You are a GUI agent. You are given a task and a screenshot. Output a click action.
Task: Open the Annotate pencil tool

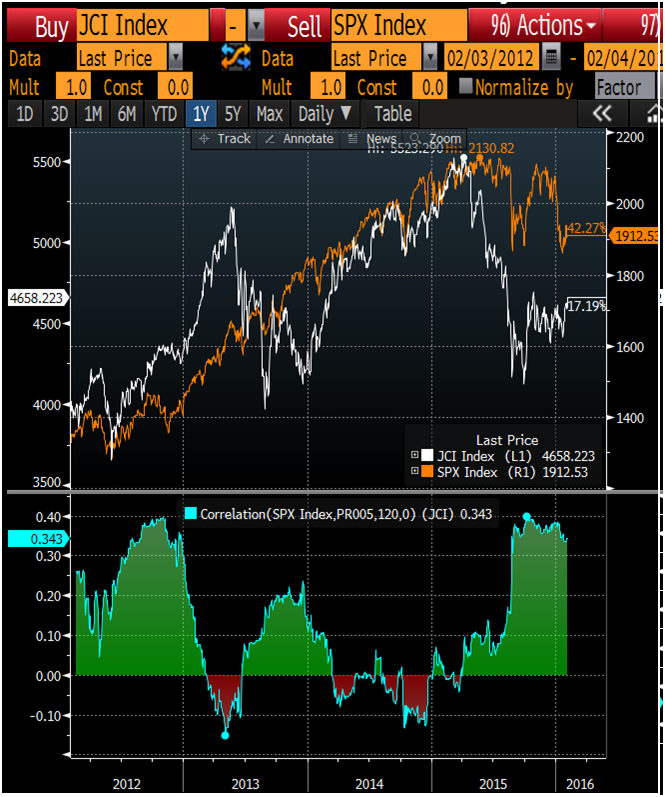pos(299,139)
